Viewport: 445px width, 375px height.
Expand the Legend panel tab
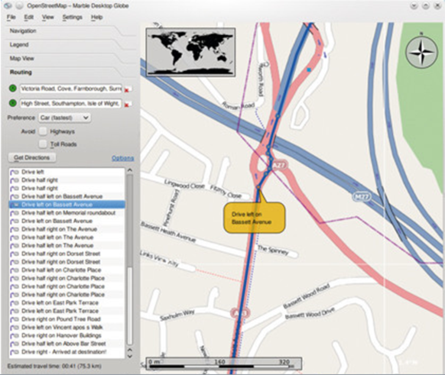click(19, 45)
